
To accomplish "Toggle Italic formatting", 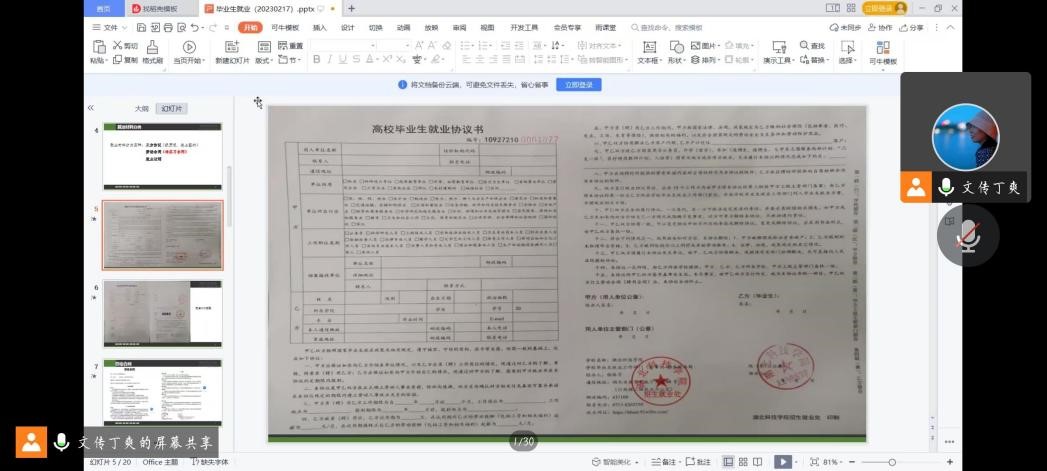I will pos(329,60).
